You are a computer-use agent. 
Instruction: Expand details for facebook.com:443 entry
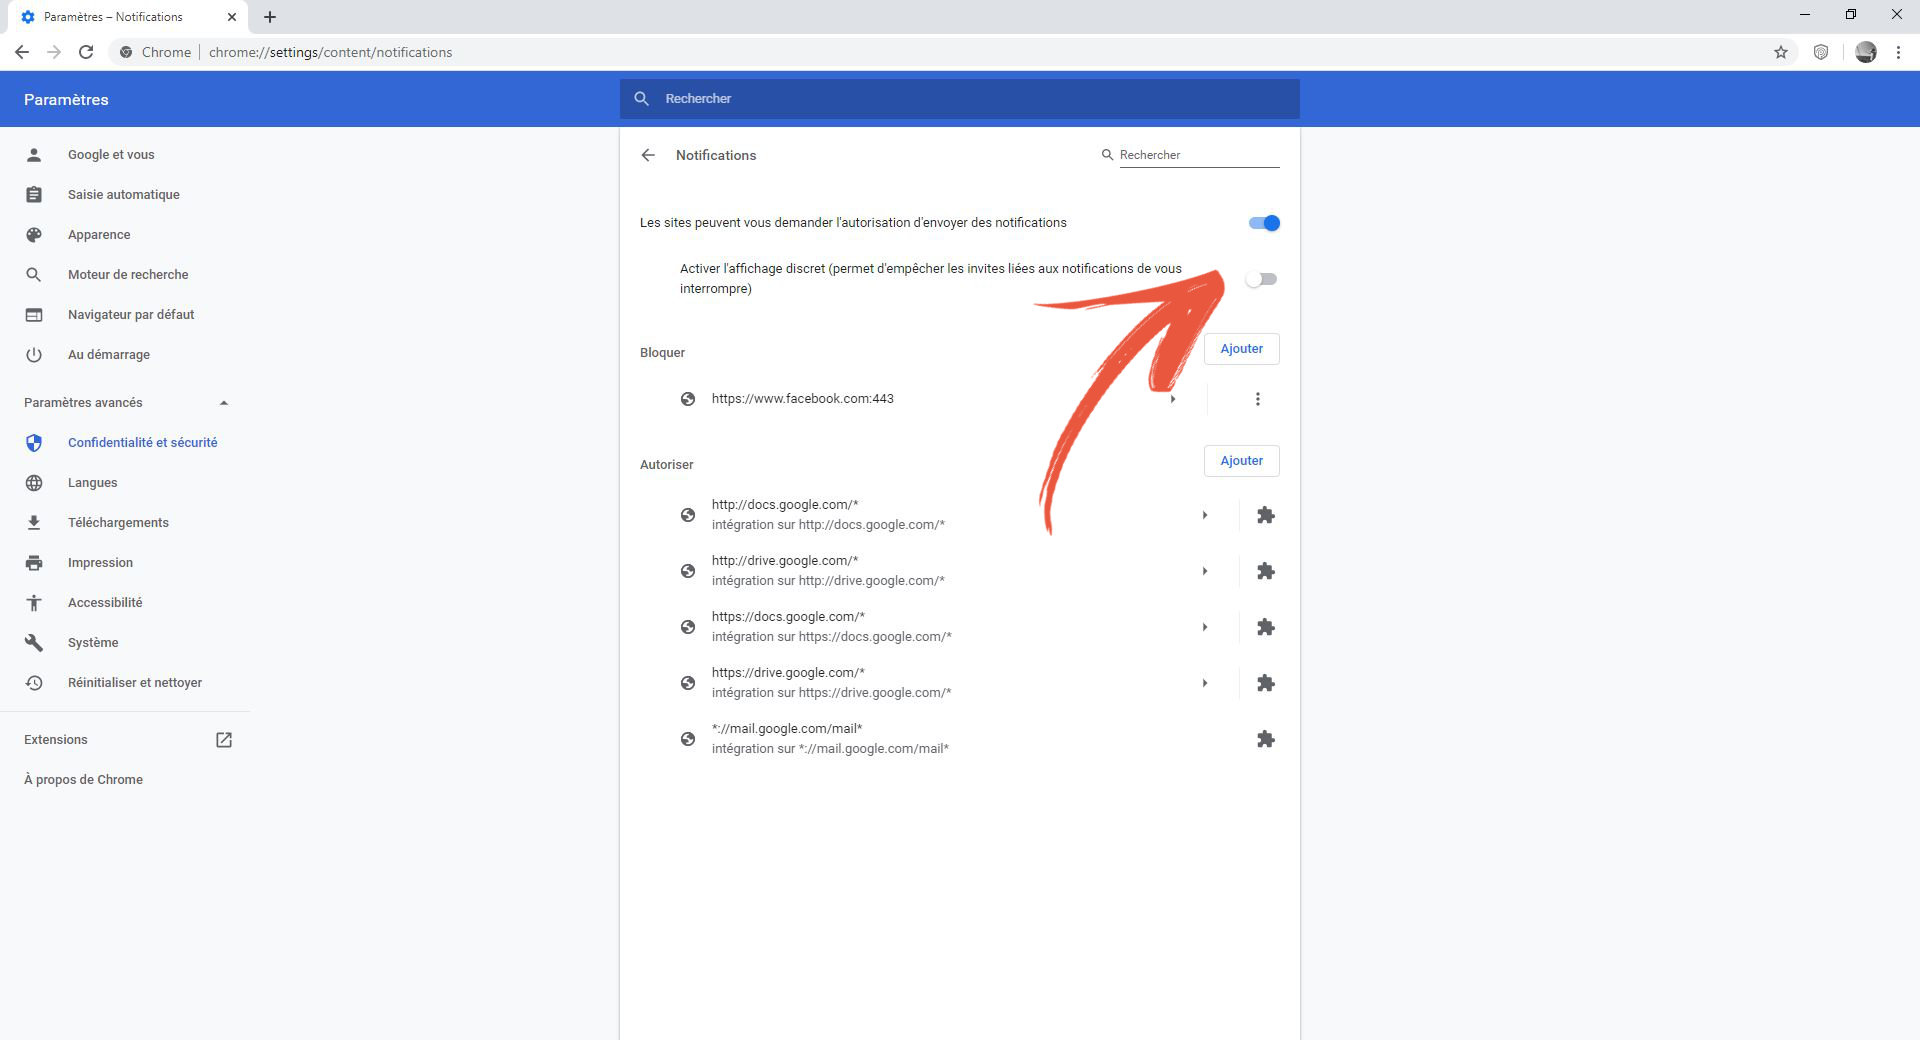pos(1173,399)
